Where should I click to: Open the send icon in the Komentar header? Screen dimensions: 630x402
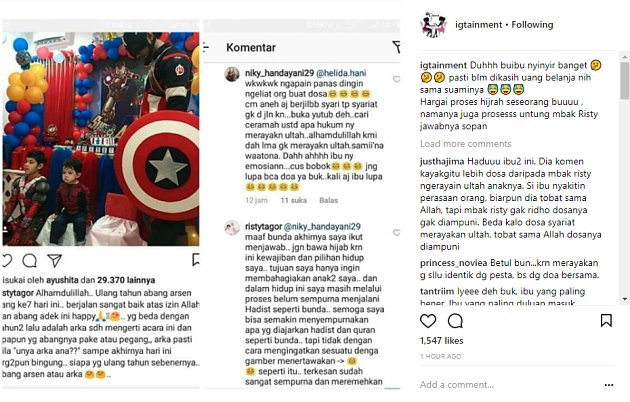(396, 47)
